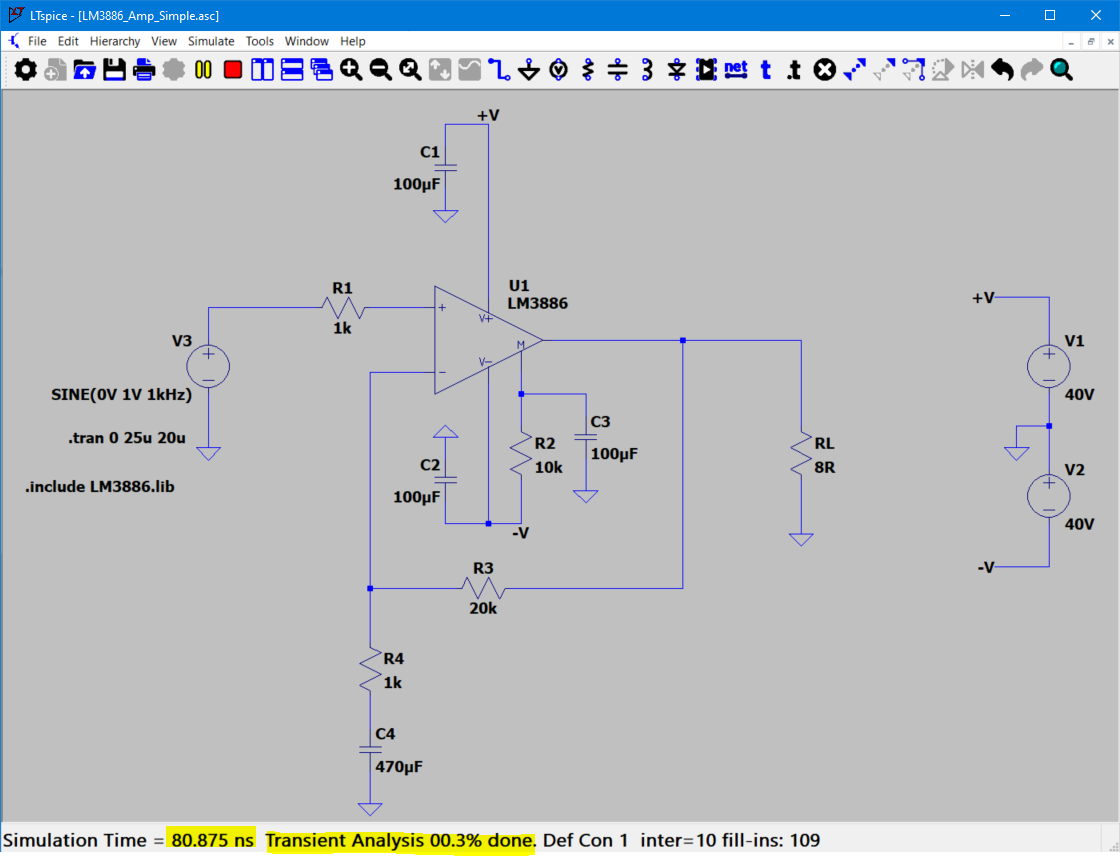Viewport: 1120px width, 856px height.
Task: Click the R1 resistor label
Action: [x=342, y=288]
